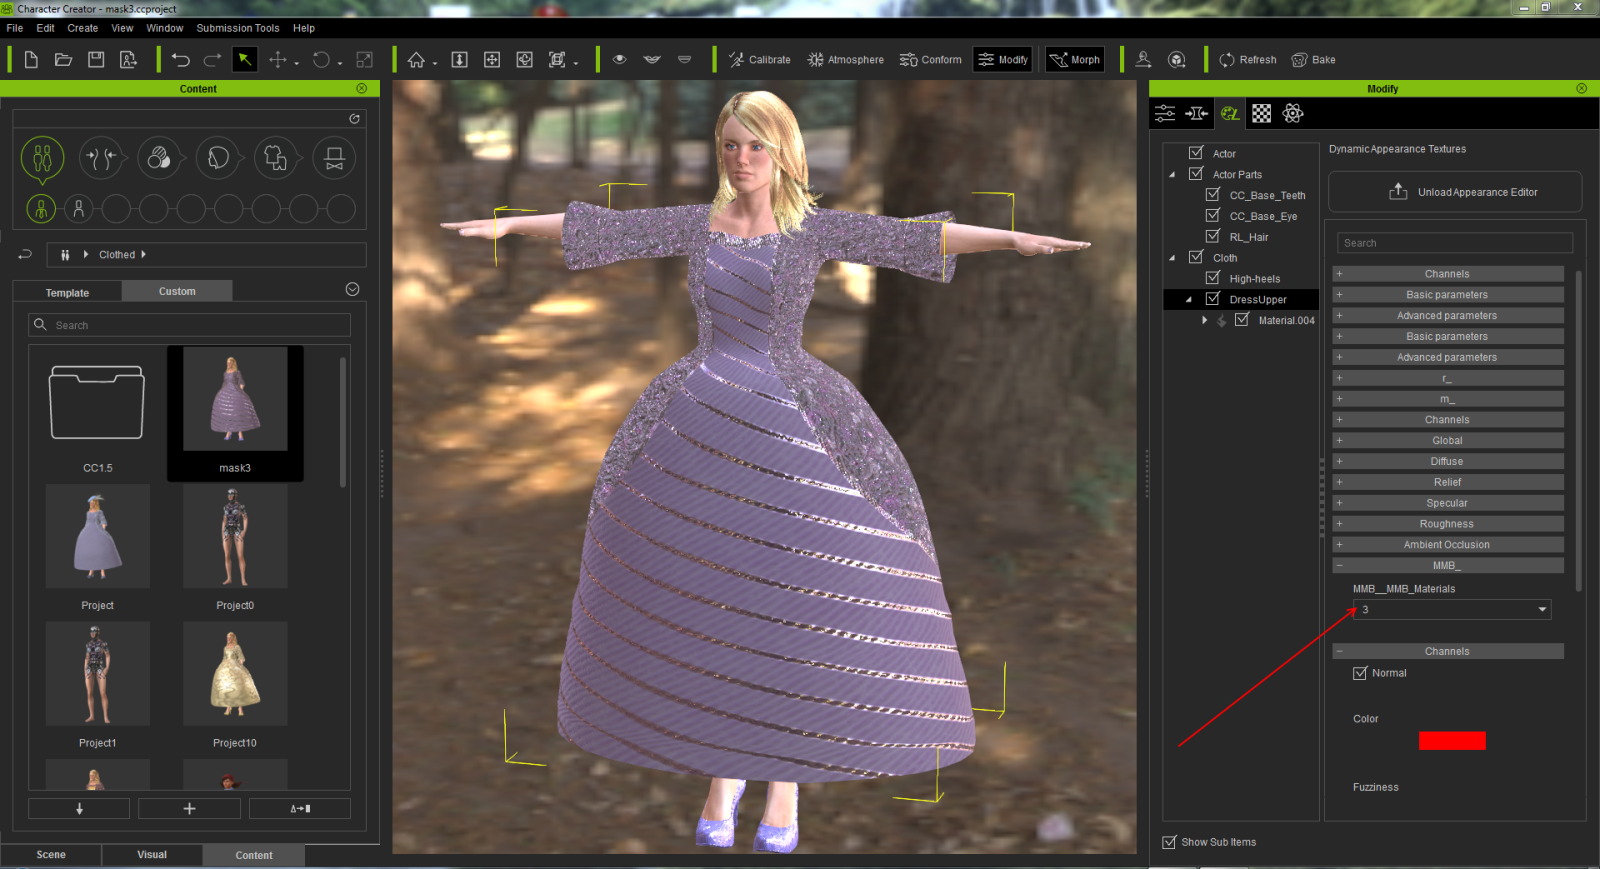Click Unload Appearance Editor button

tap(1455, 192)
